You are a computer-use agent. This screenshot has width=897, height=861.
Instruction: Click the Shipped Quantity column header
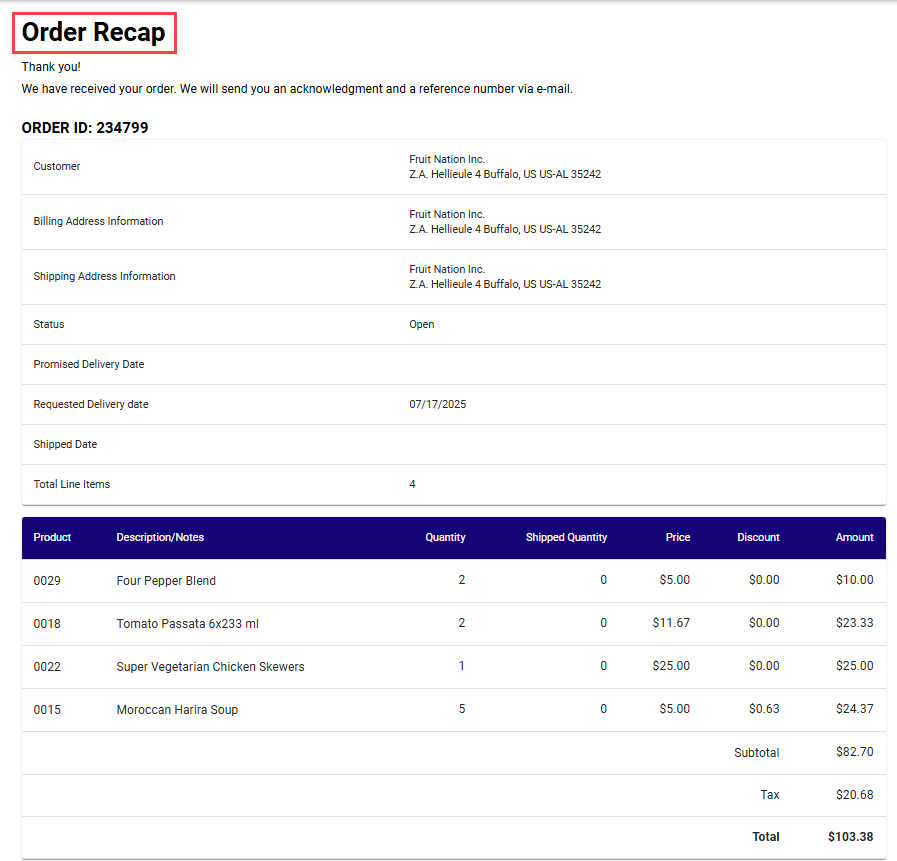tap(566, 537)
